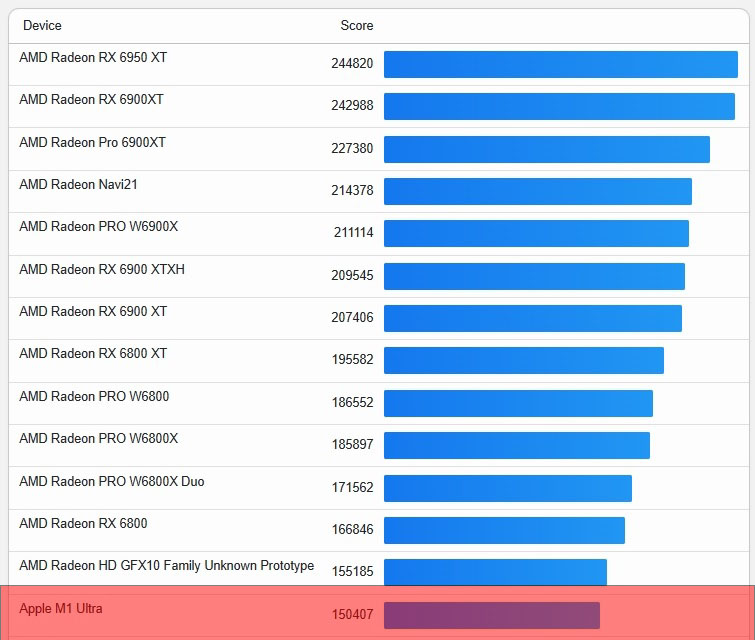
Task: Click the score value 150407
Action: pos(352,614)
